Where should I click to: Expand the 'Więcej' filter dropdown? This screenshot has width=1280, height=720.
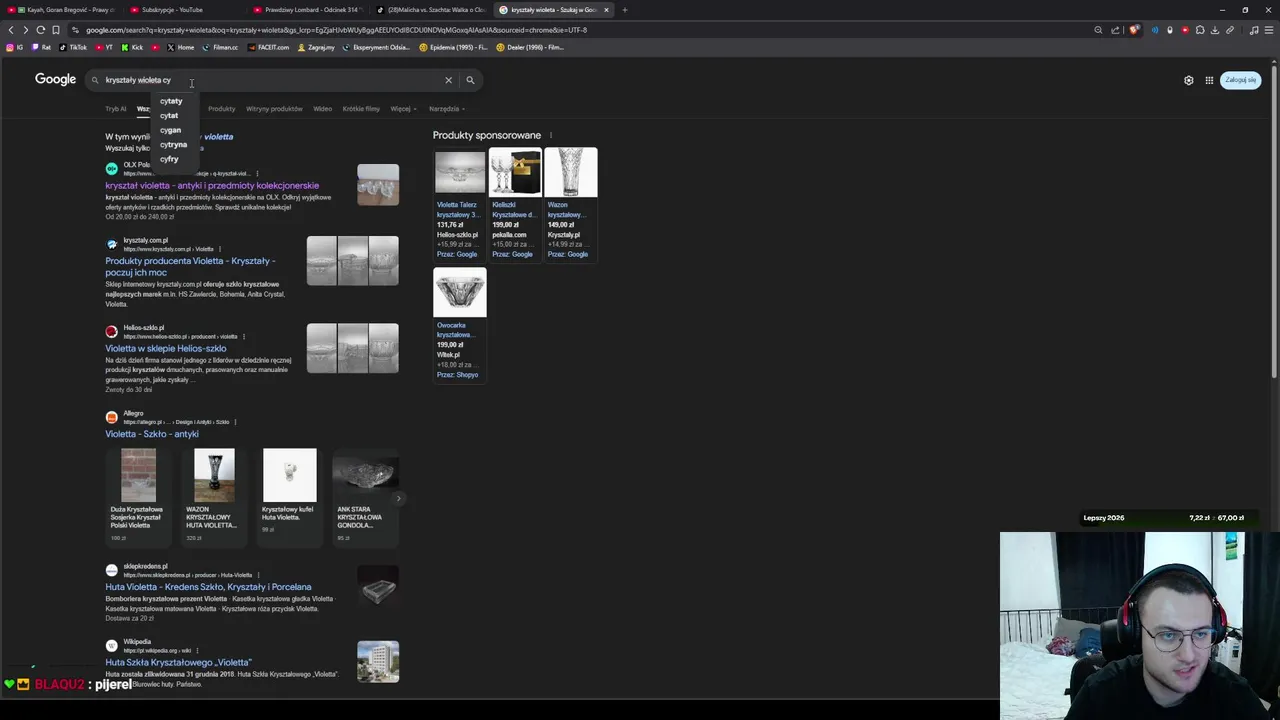[402, 109]
